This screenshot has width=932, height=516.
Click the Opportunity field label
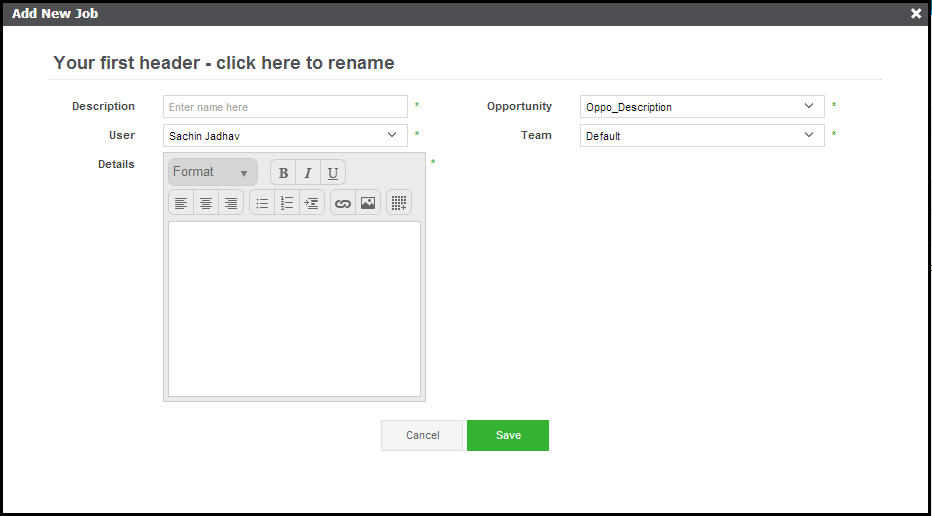point(519,106)
